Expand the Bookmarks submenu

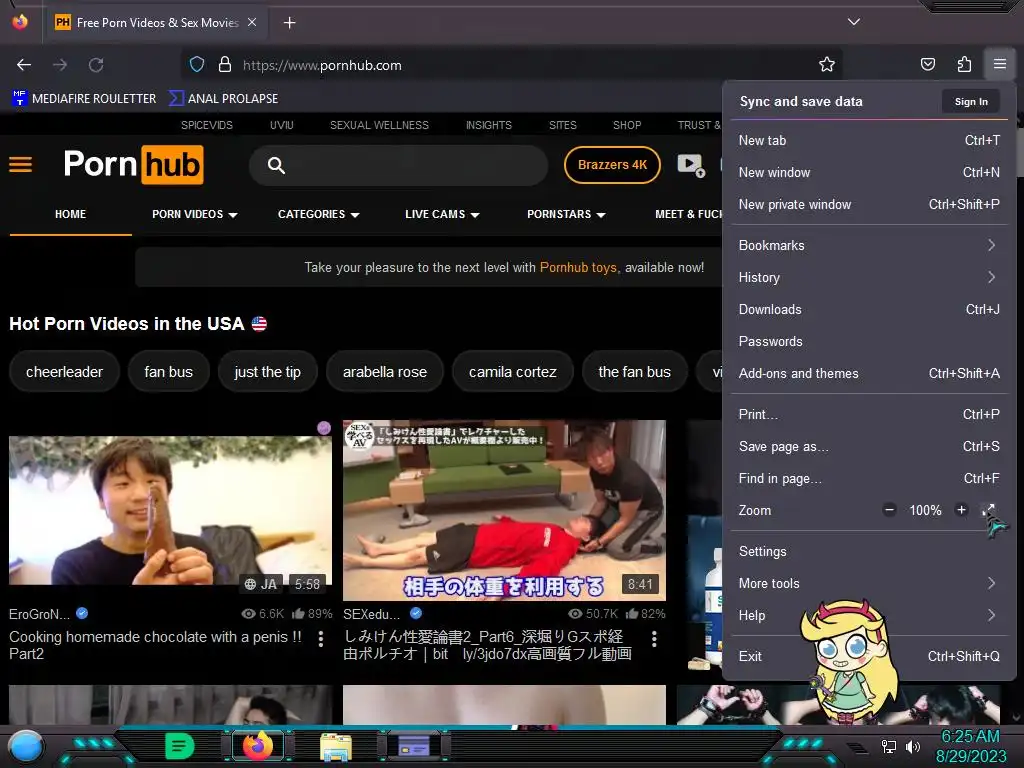[x=869, y=246]
